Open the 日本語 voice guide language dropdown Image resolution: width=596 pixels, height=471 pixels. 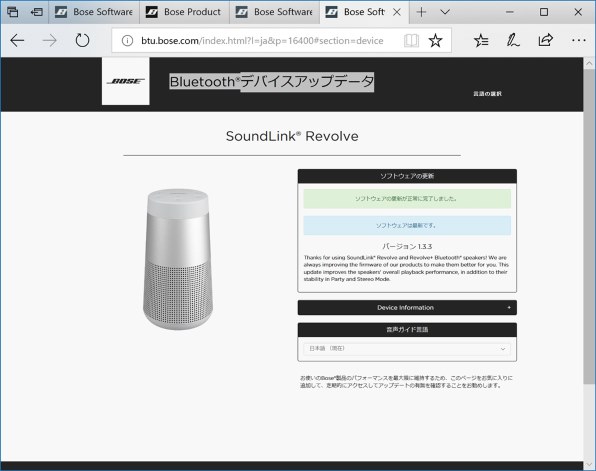407,349
